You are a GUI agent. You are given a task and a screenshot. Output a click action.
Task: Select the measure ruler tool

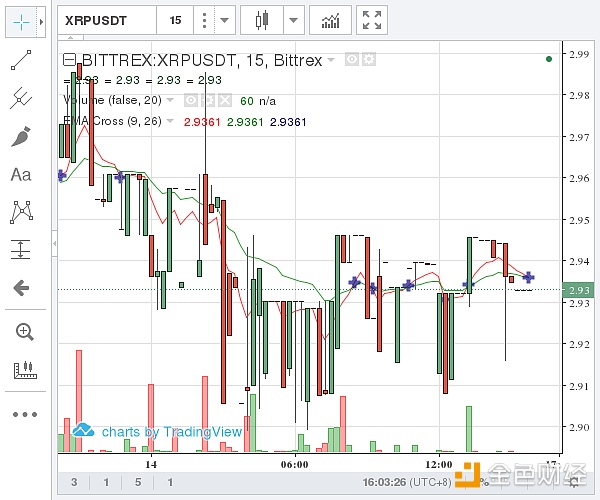(25, 370)
